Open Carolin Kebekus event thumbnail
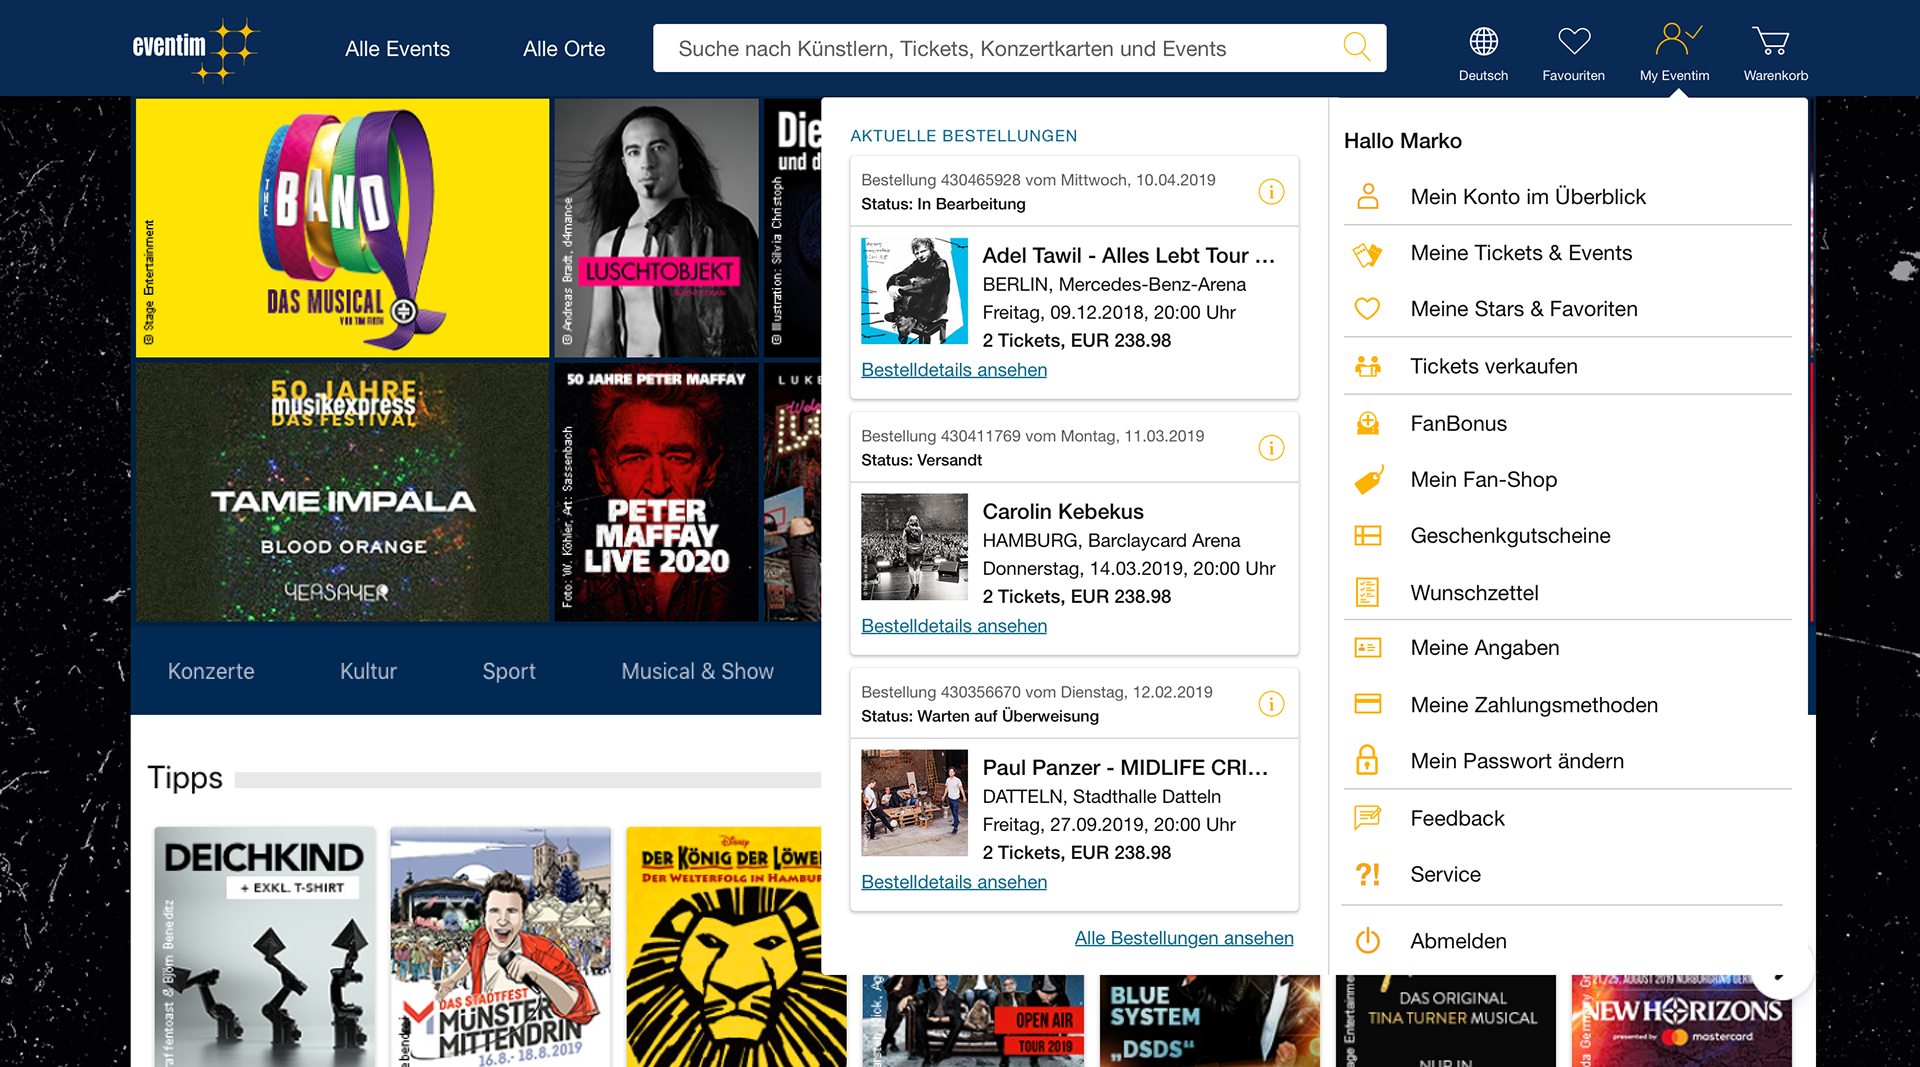 pyautogui.click(x=914, y=547)
